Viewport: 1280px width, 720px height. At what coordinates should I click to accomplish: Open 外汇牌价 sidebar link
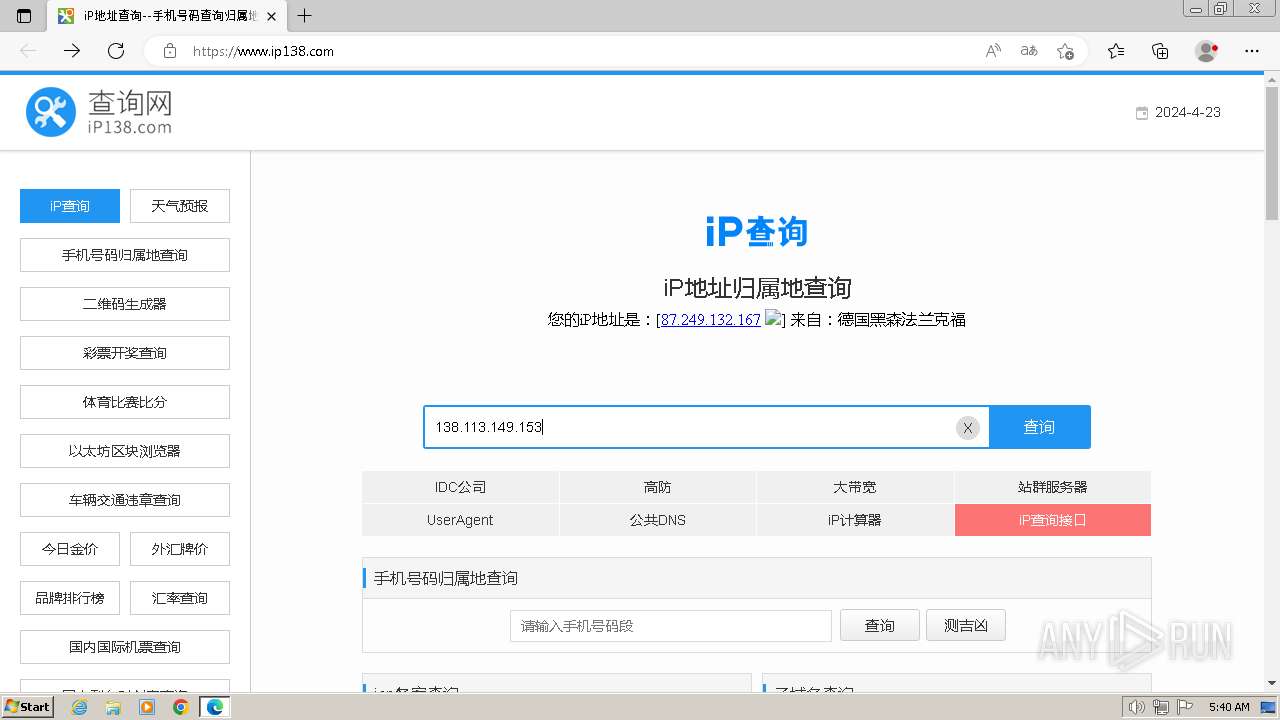pyautogui.click(x=180, y=549)
